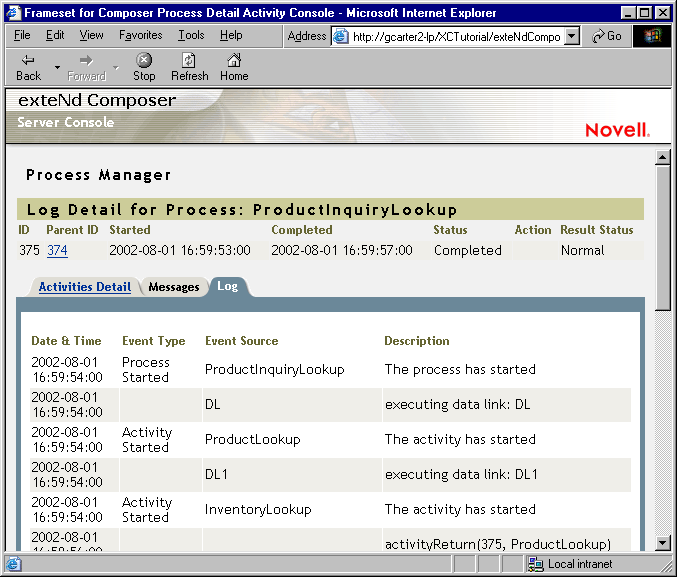Screen dimensions: 677x577
Task: Stop page loading with the Stop button
Action: tap(144, 67)
